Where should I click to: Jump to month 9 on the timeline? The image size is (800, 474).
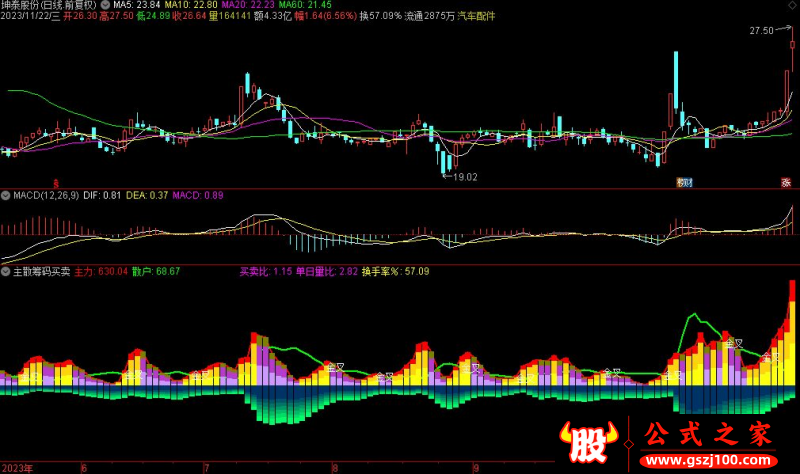(x=476, y=468)
